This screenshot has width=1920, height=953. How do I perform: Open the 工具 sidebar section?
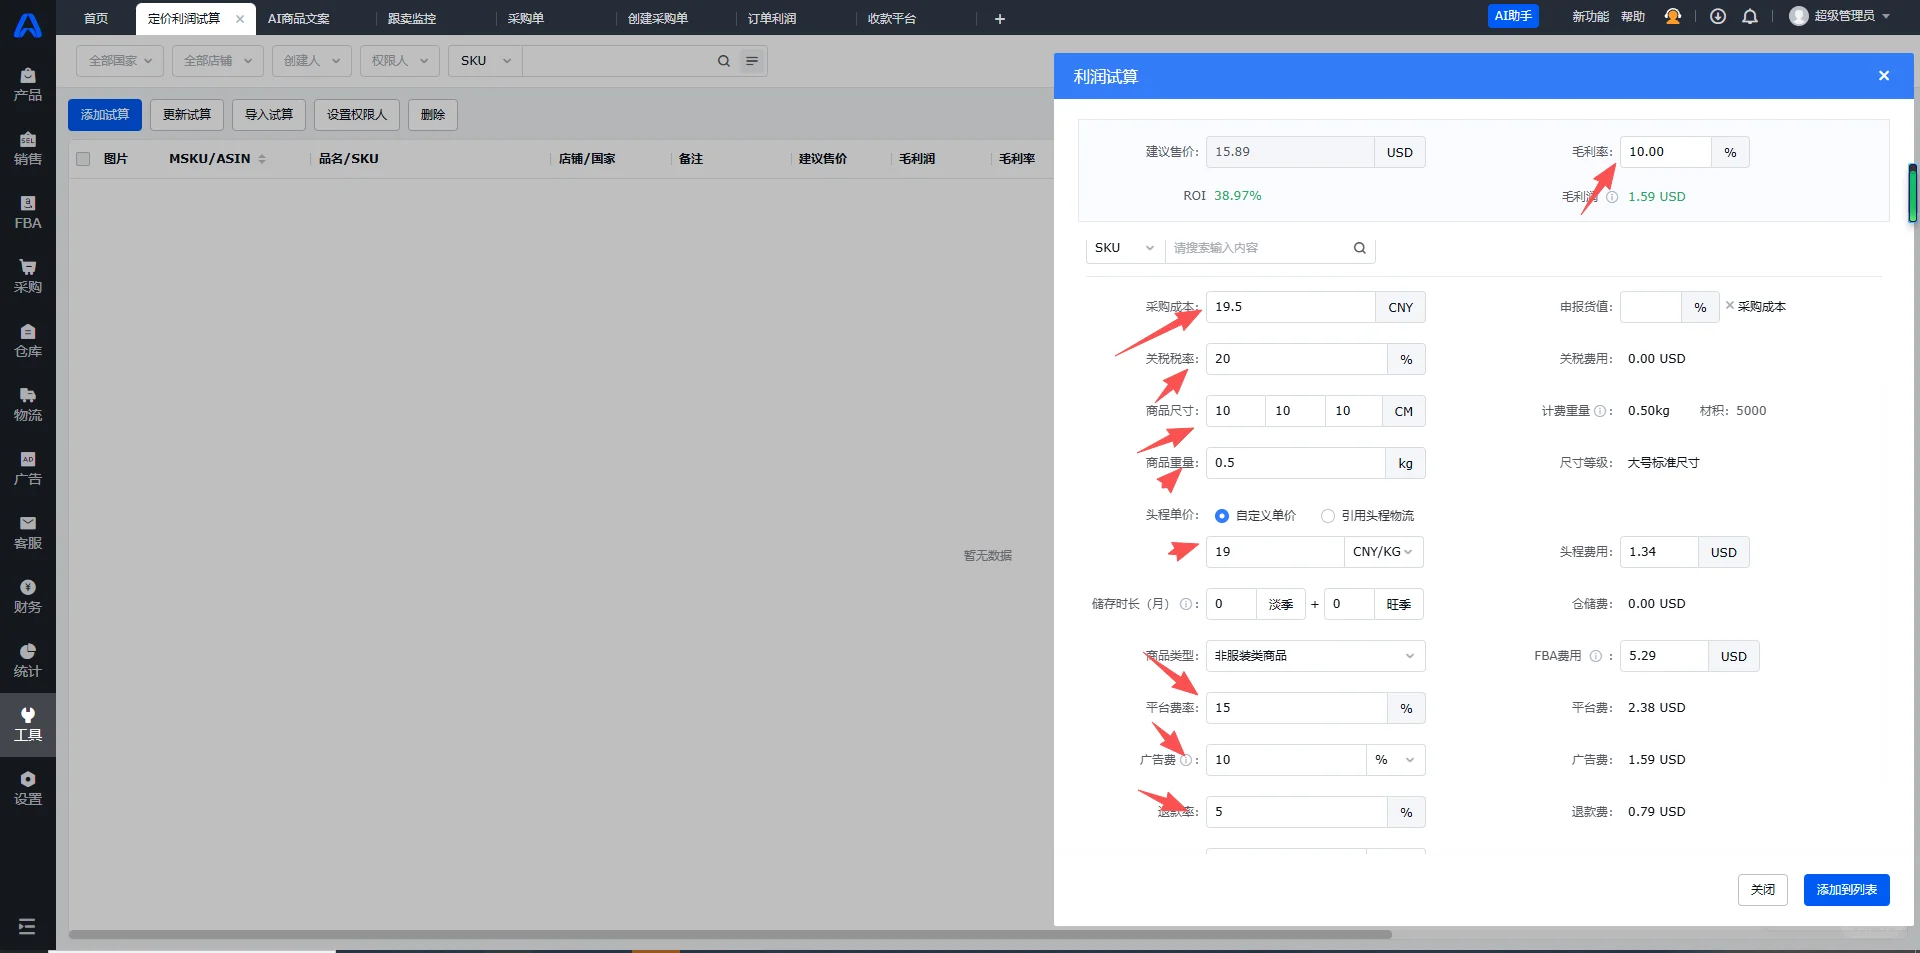pos(28,724)
